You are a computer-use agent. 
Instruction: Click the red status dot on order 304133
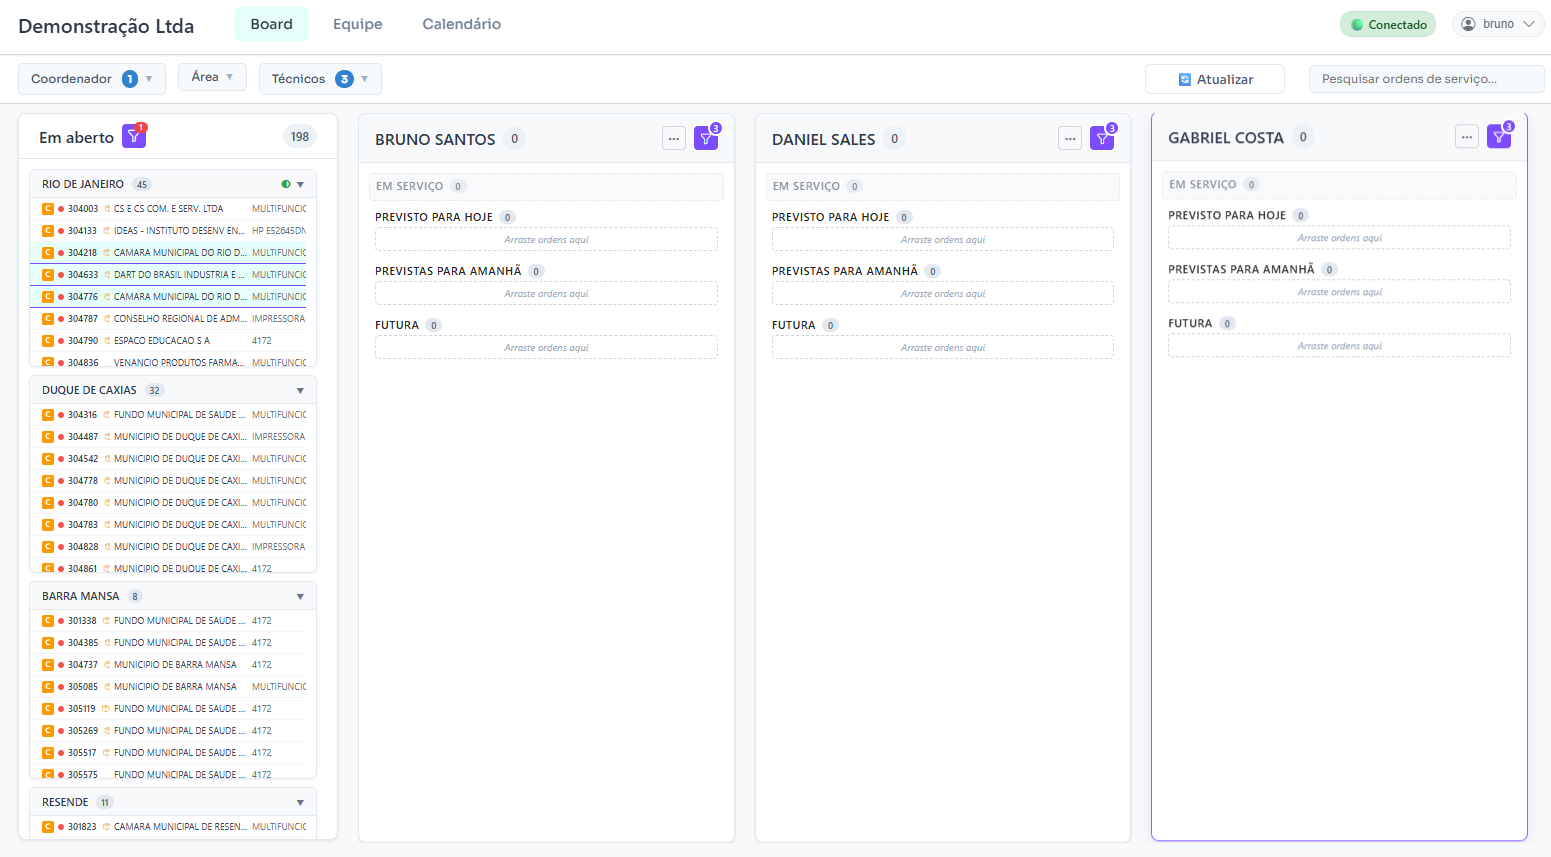point(59,230)
